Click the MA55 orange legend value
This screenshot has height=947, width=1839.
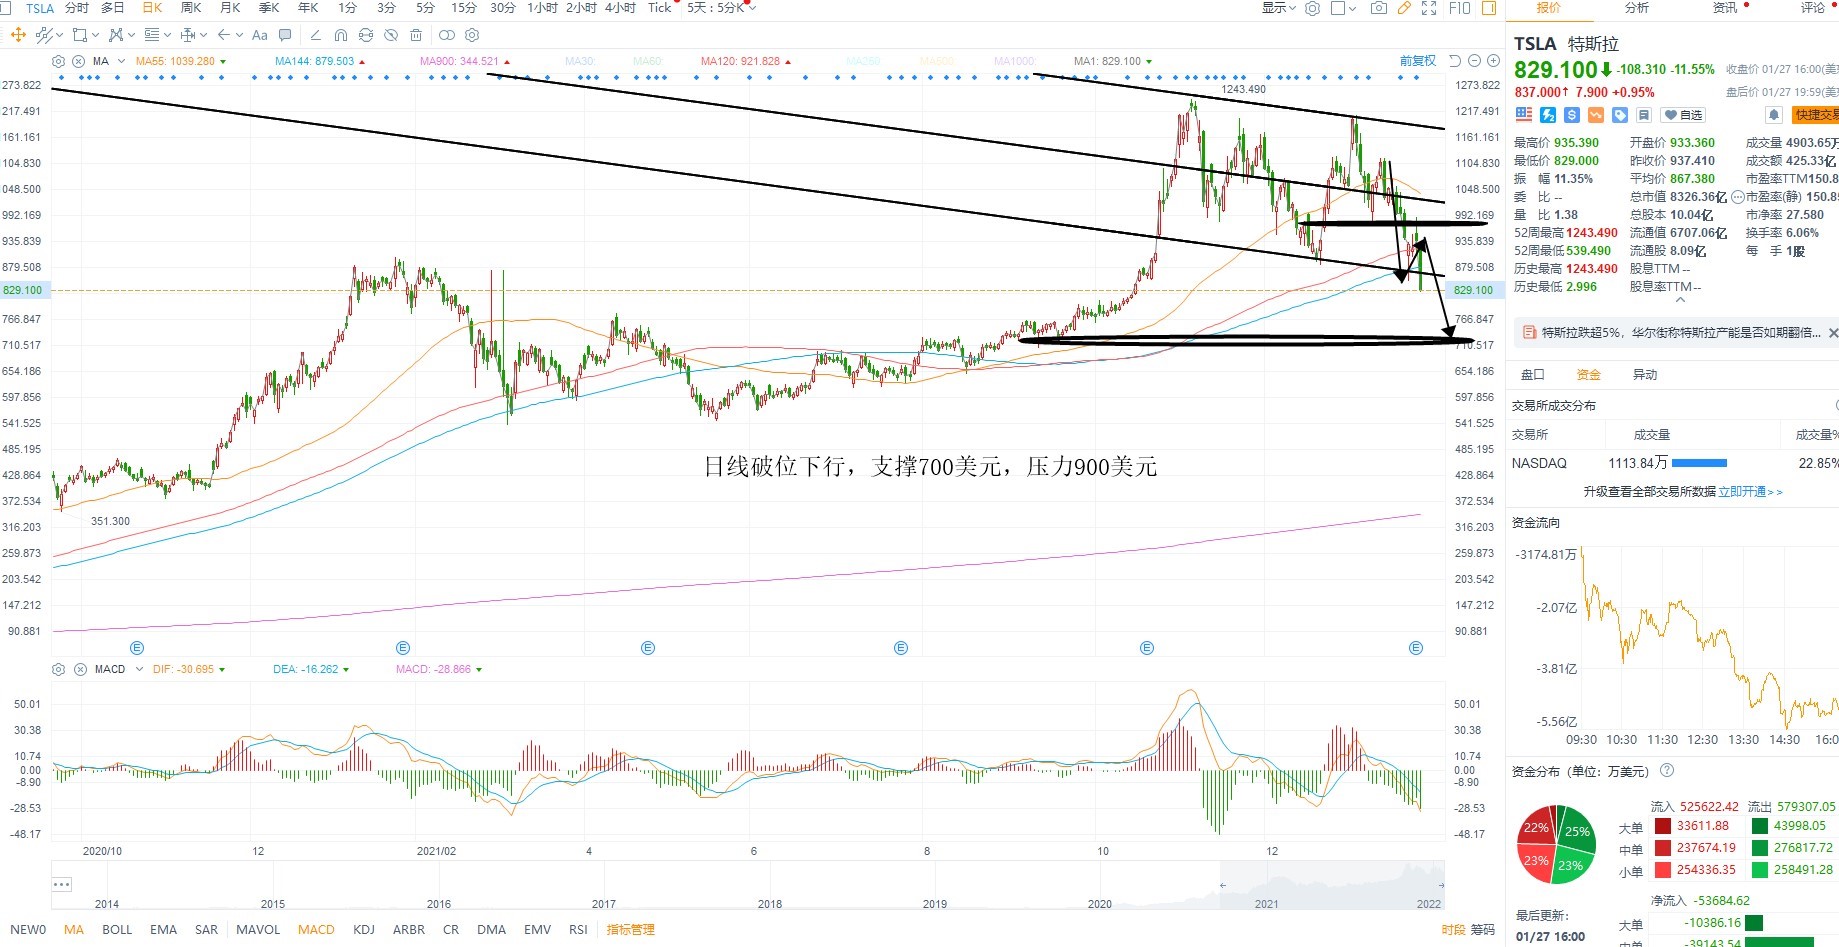point(175,61)
